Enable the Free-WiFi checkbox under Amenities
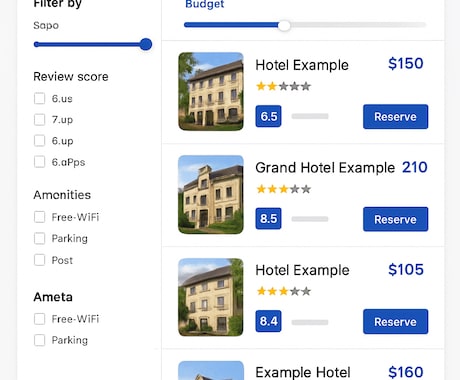The width and height of the screenshot is (460, 380). [x=39, y=217]
